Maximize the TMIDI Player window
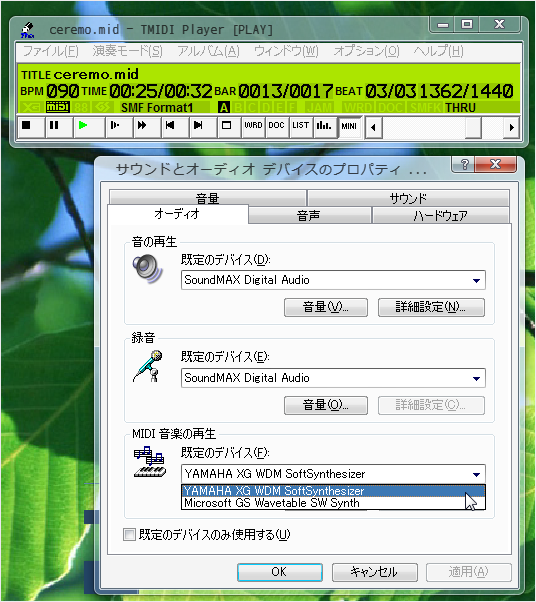 (467, 25)
